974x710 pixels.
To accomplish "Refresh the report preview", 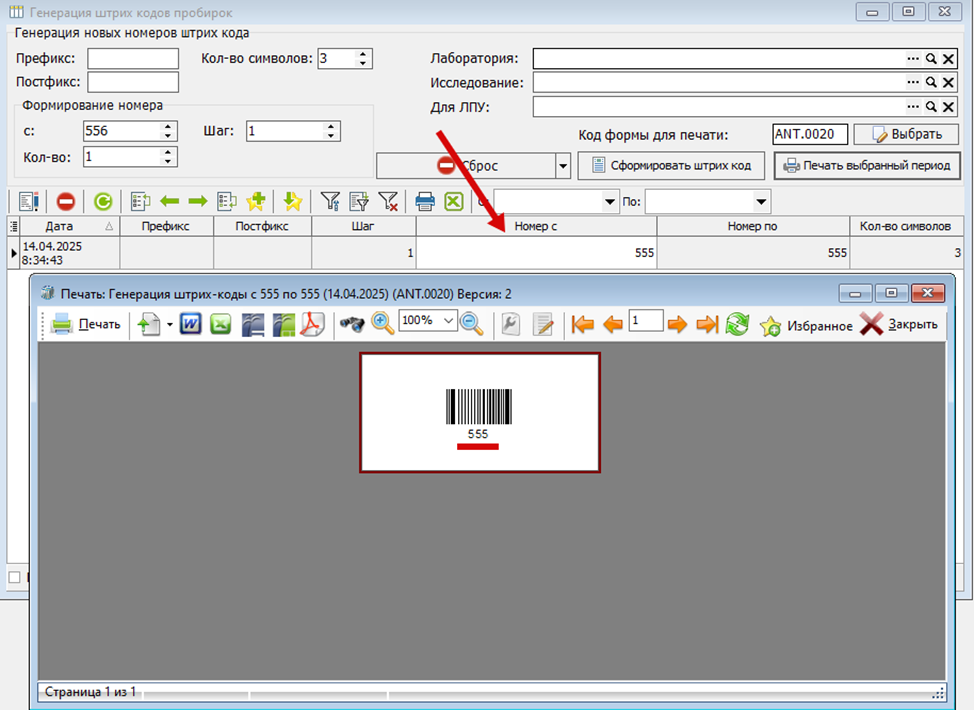I will pos(737,324).
